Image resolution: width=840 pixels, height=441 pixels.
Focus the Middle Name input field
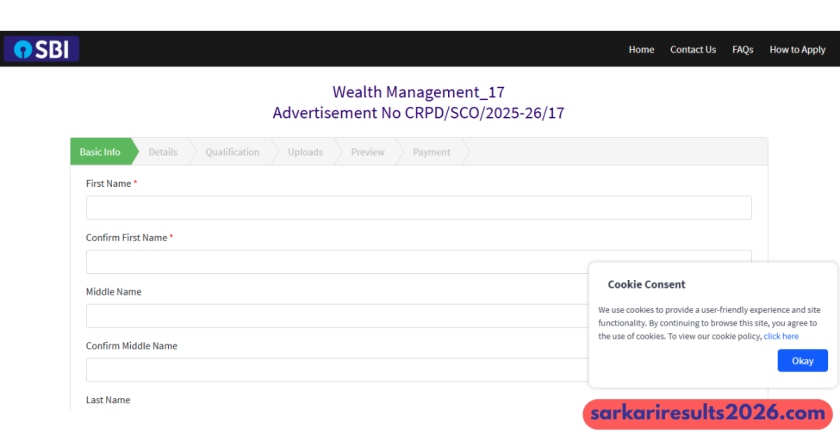click(336, 316)
